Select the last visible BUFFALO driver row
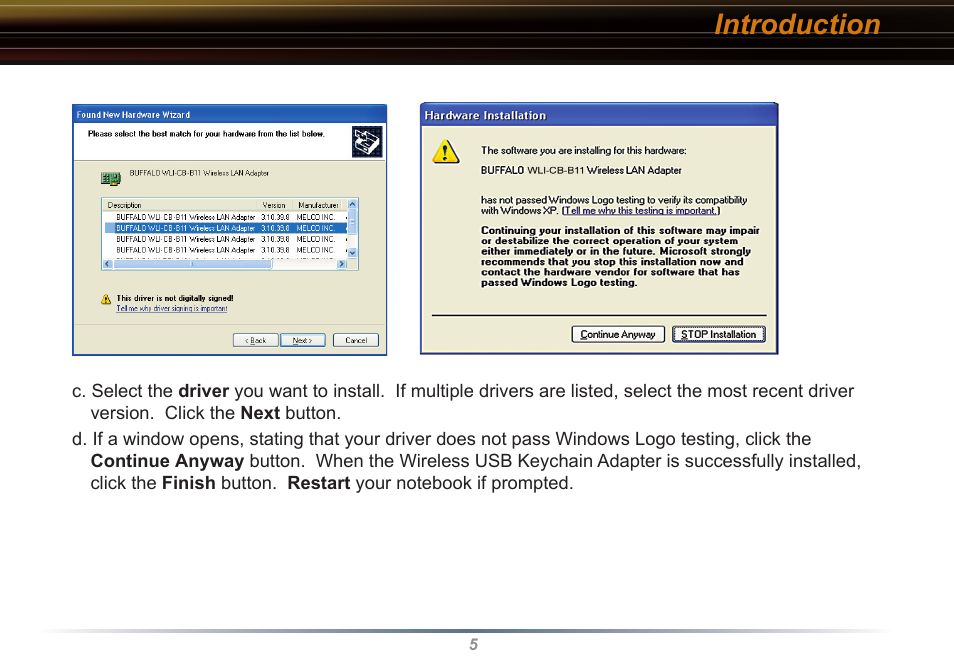954x661 pixels. (226, 250)
